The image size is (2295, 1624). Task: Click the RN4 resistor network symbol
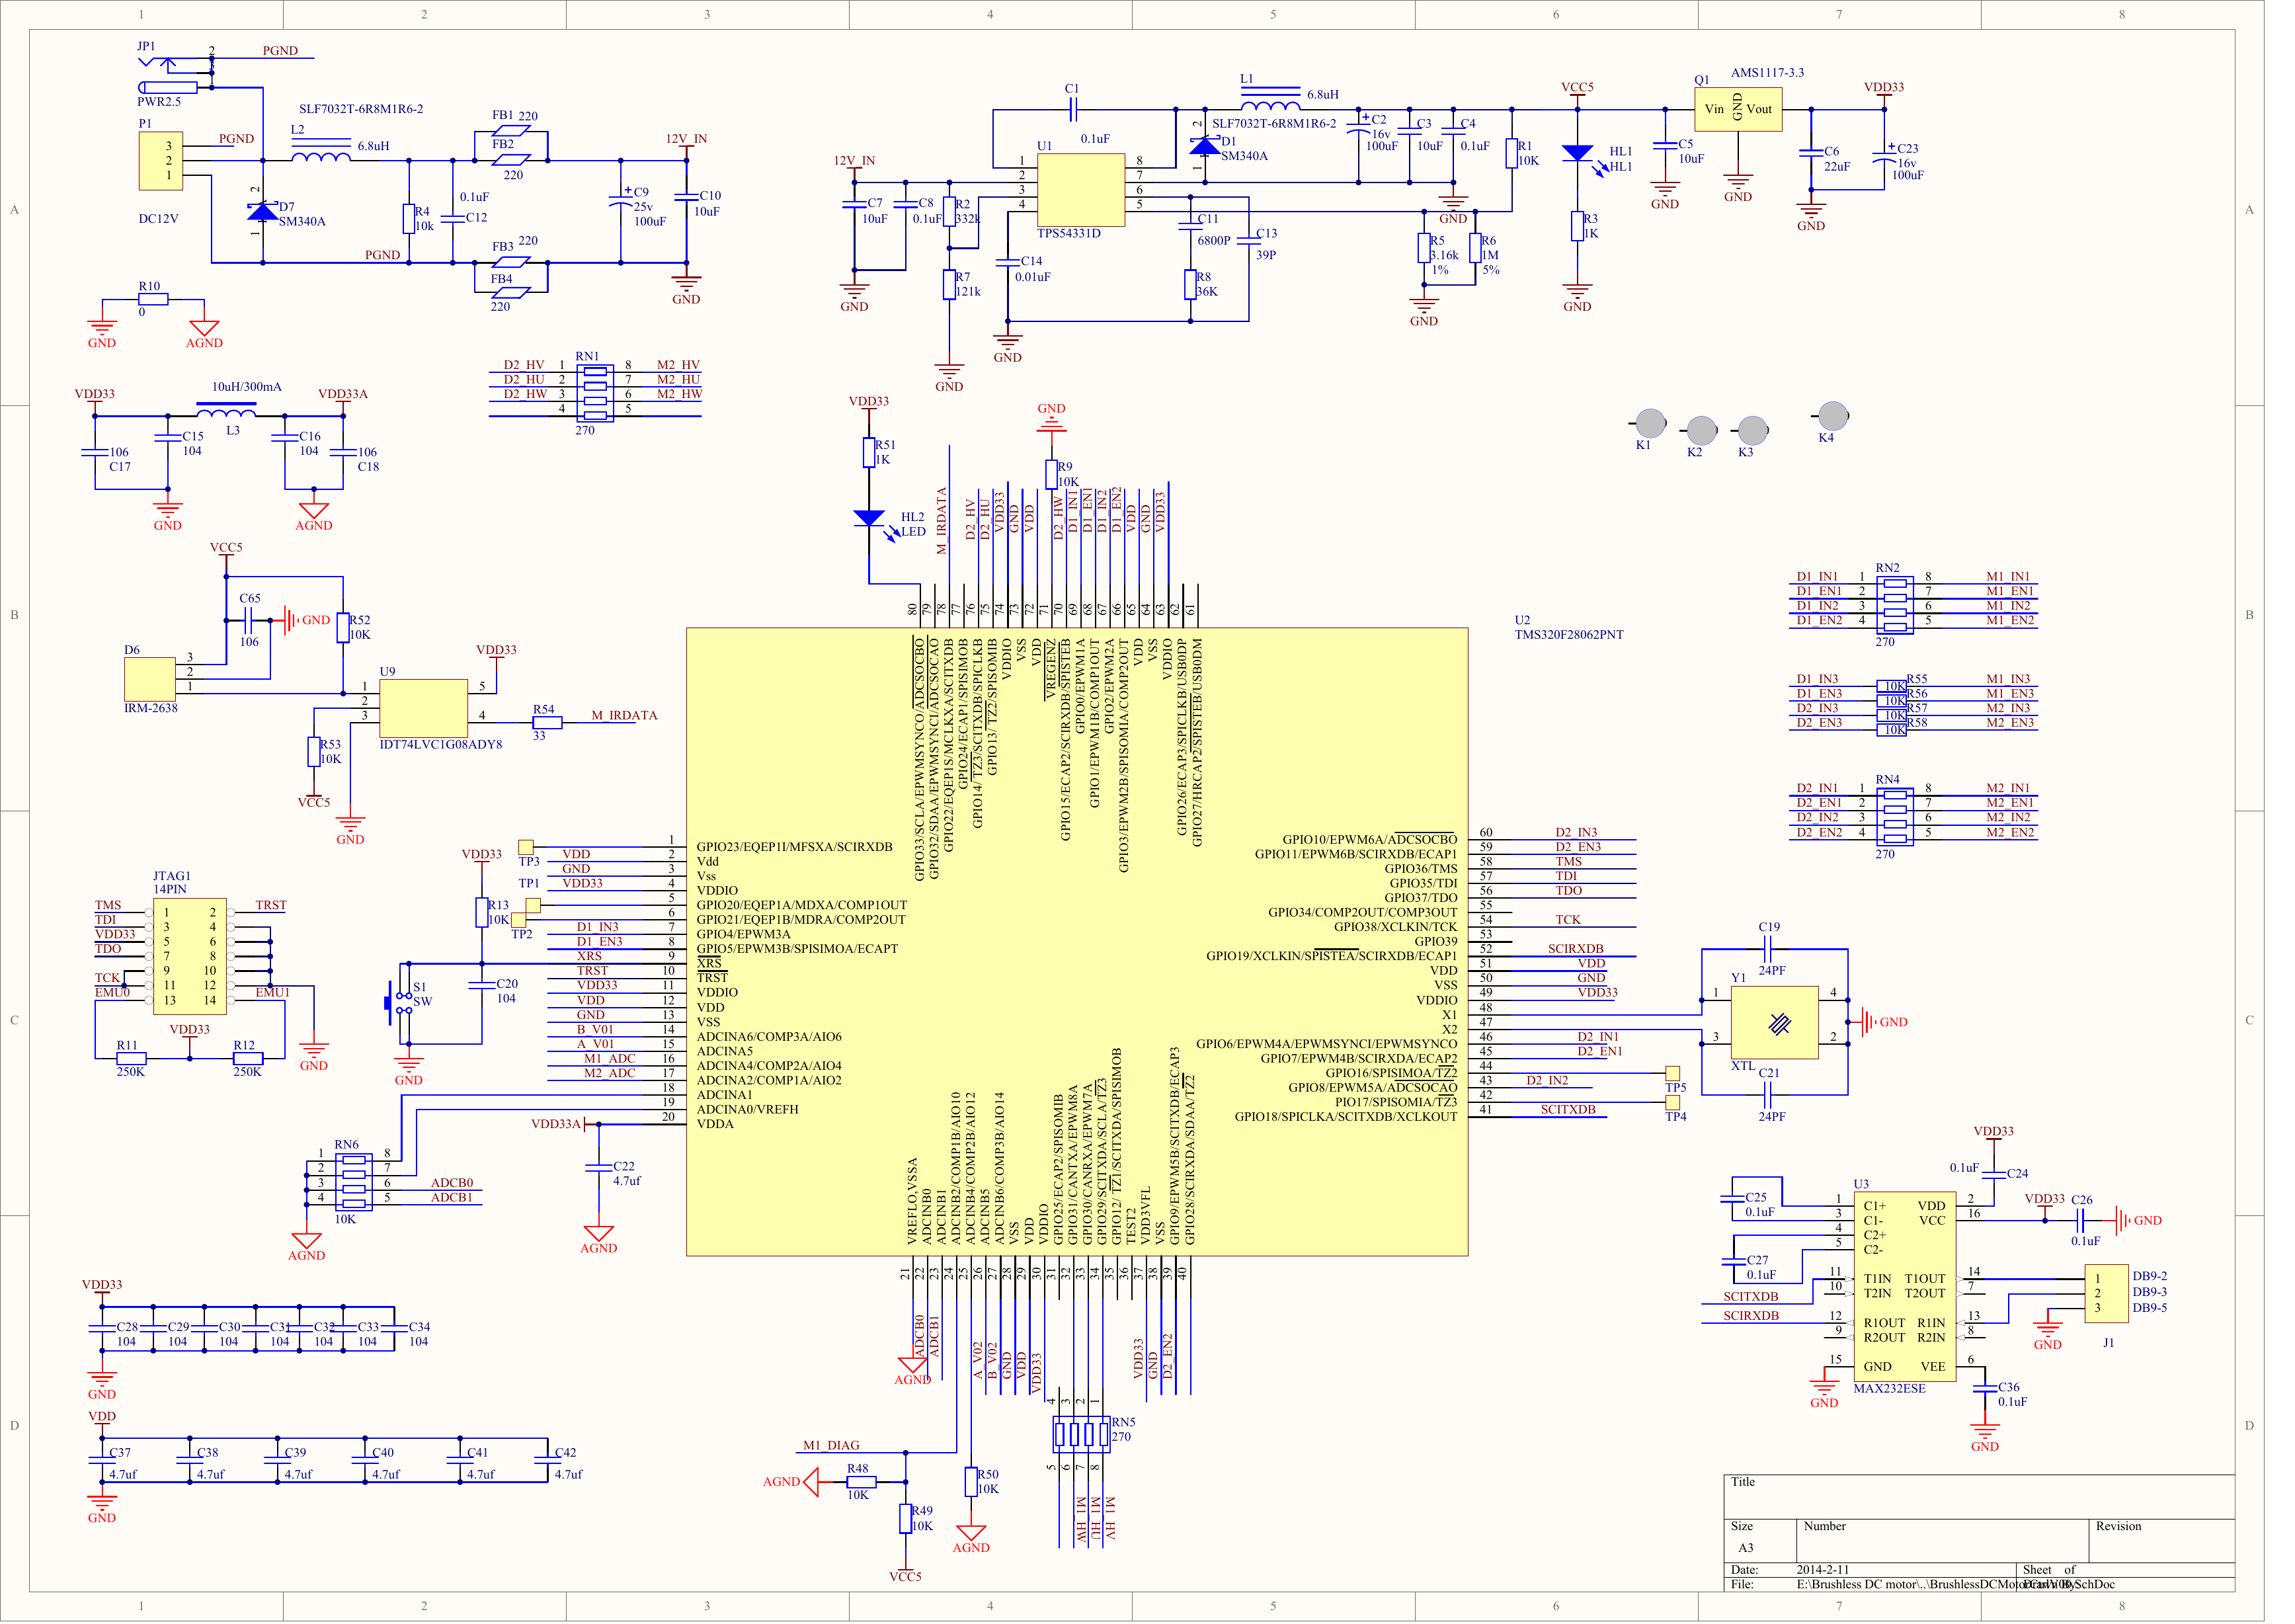(x=1895, y=817)
